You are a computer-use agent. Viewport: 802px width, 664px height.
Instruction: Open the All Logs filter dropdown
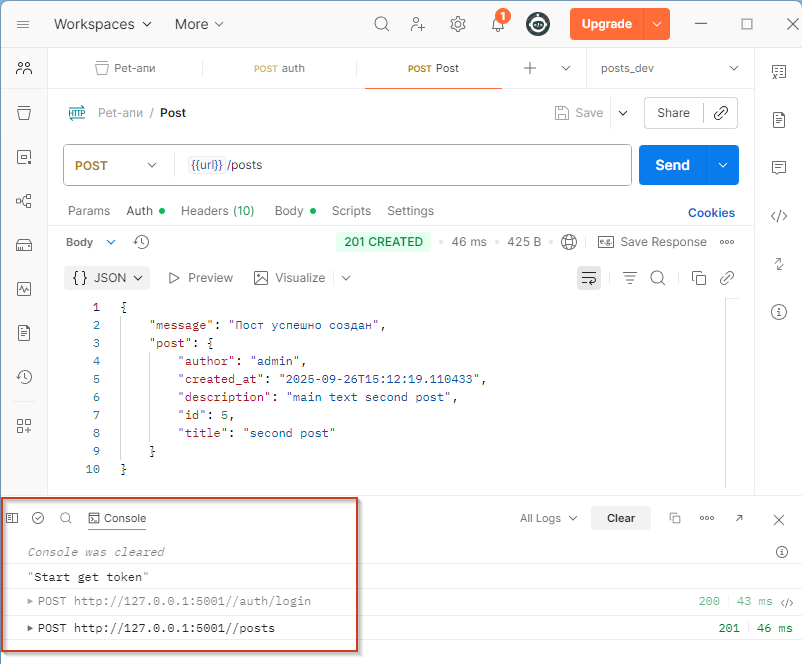click(x=549, y=518)
